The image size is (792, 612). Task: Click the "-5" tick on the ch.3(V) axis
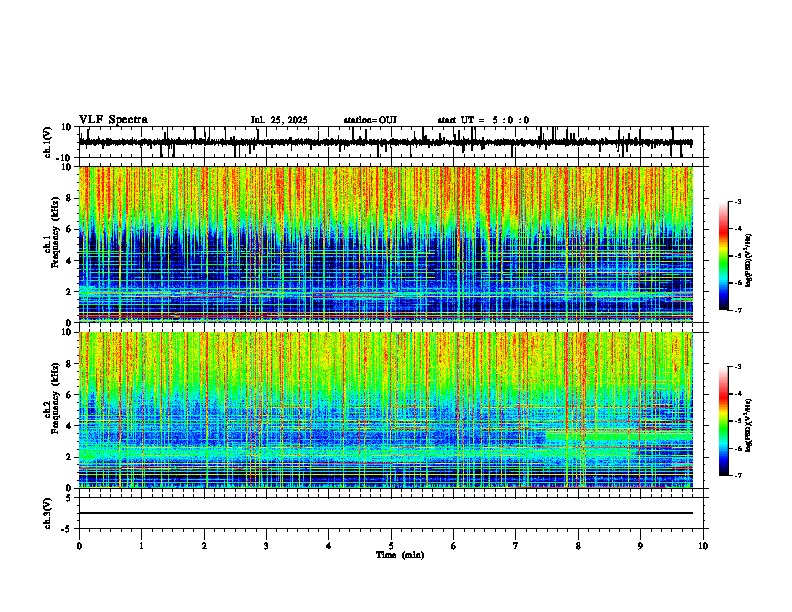pyautogui.click(x=68, y=529)
